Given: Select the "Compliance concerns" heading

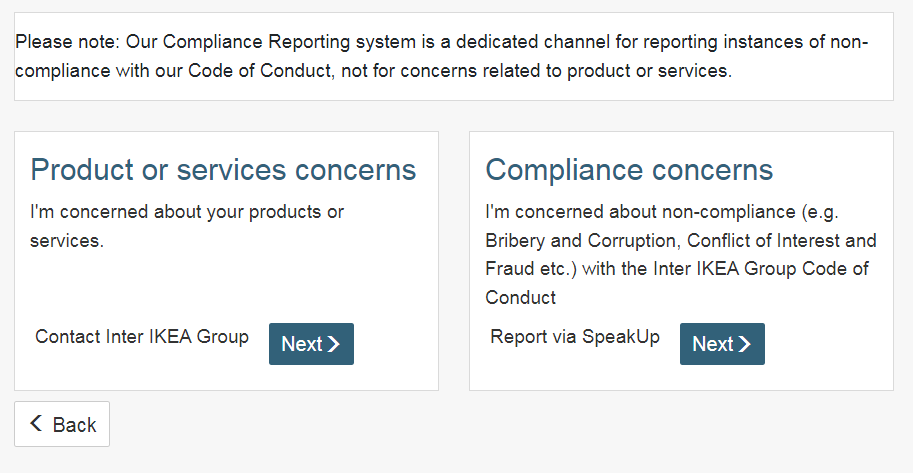Looking at the screenshot, I should coord(629,170).
